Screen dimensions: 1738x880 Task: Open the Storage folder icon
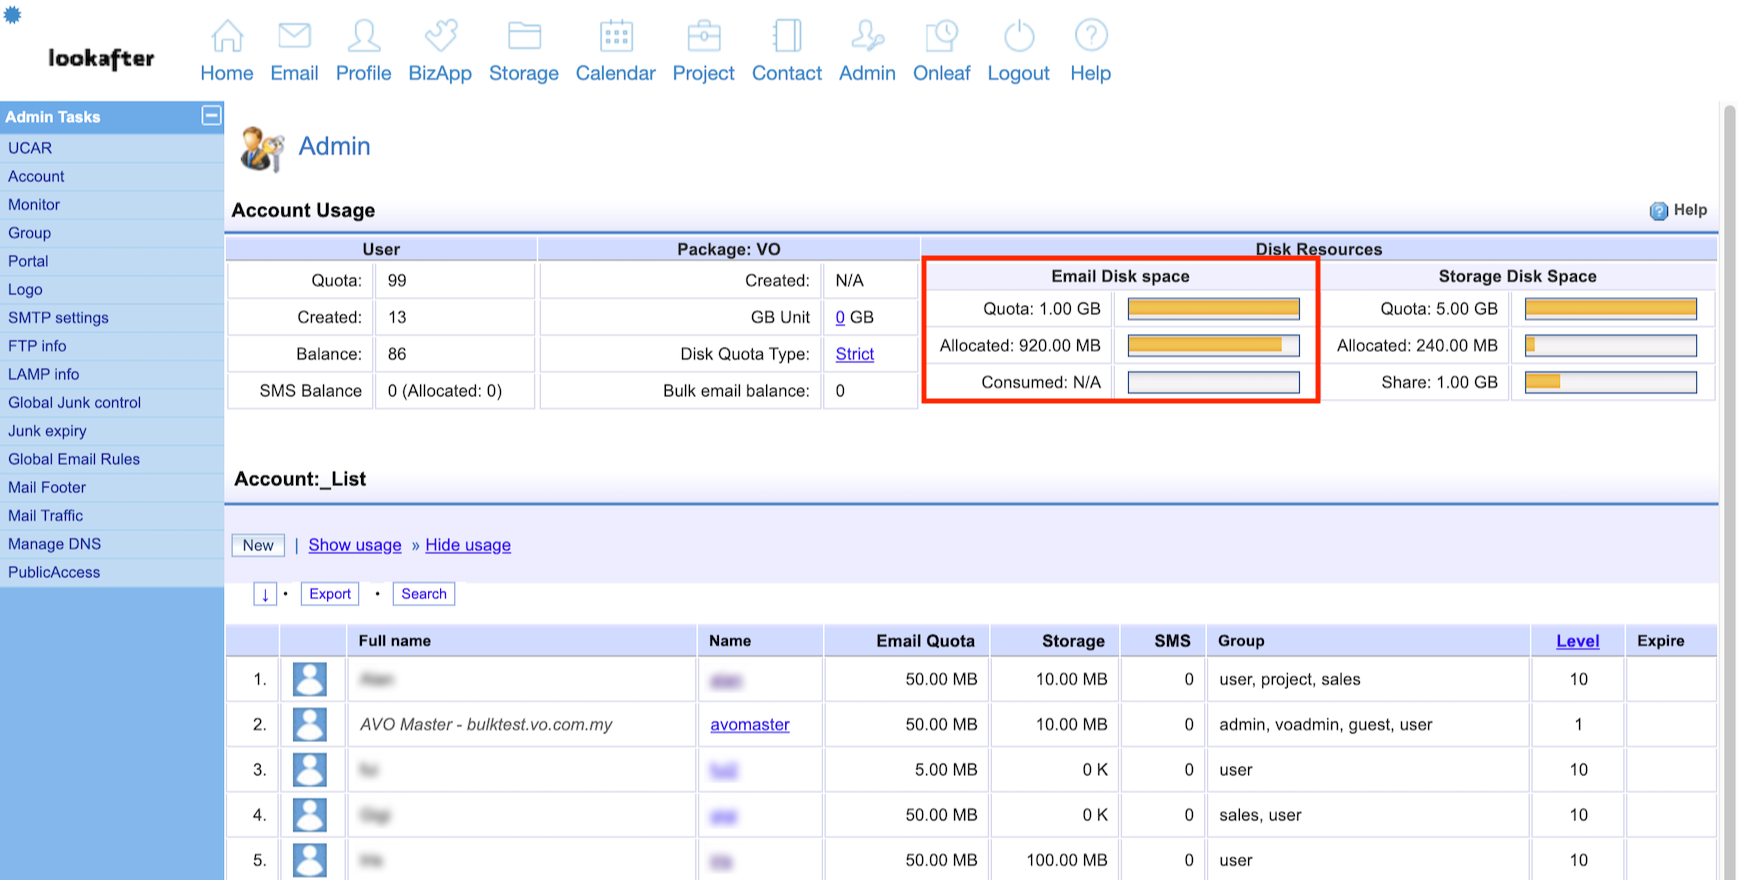[524, 37]
